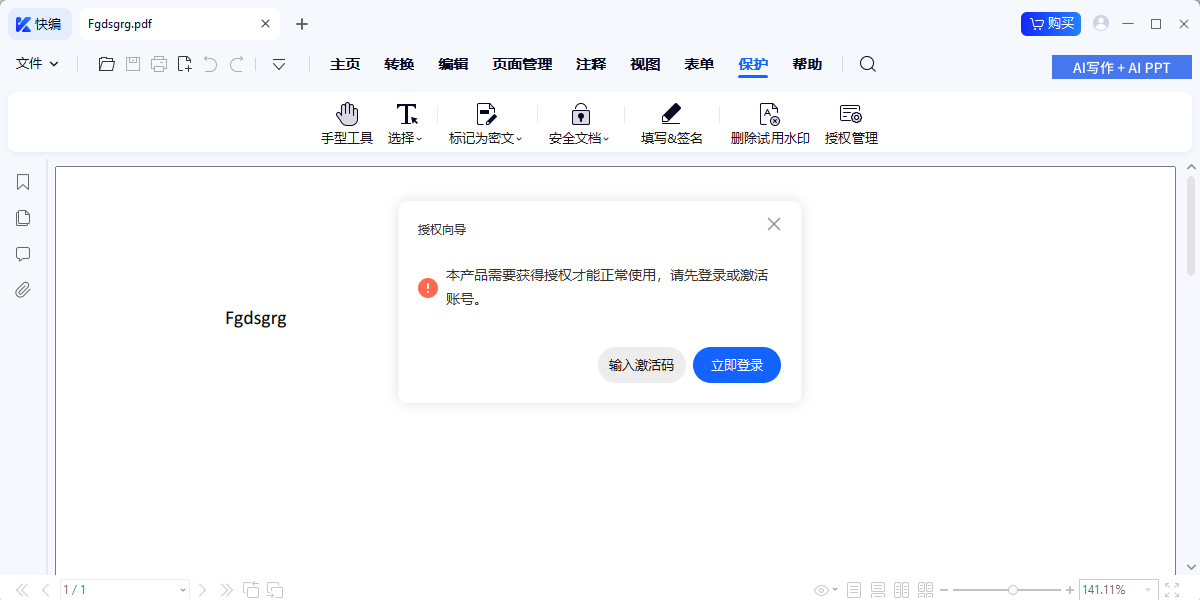The height and width of the screenshot is (600, 1200).
Task: Toggle single page view mode
Action: click(853, 589)
